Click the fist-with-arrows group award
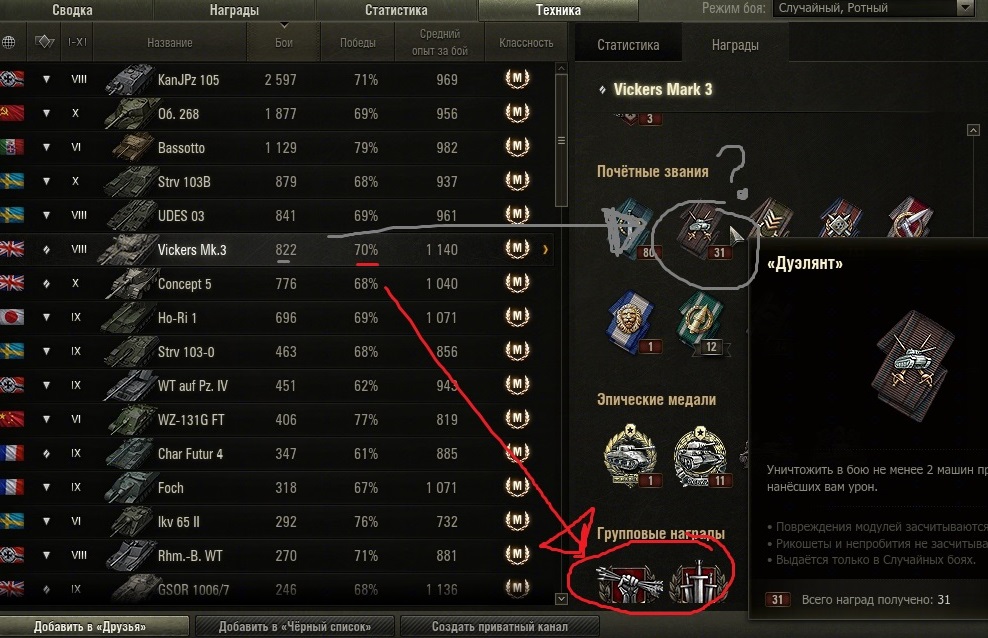Image resolution: width=988 pixels, height=638 pixels. [628, 584]
